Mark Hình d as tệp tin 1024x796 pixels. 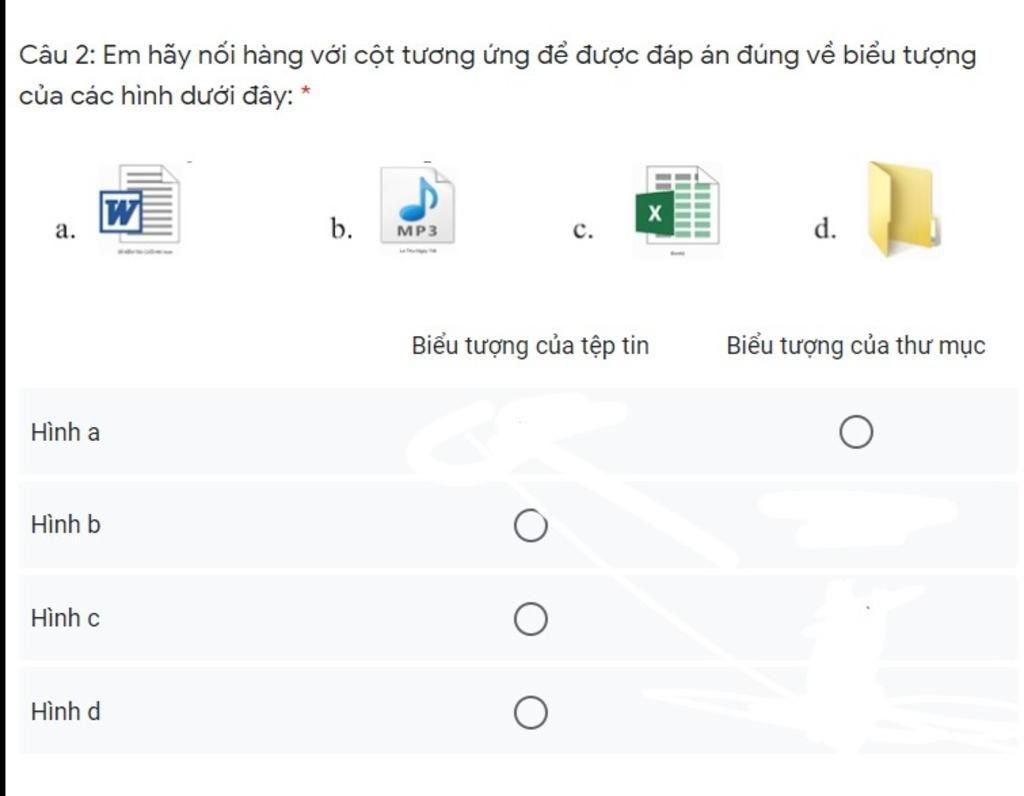tap(531, 713)
